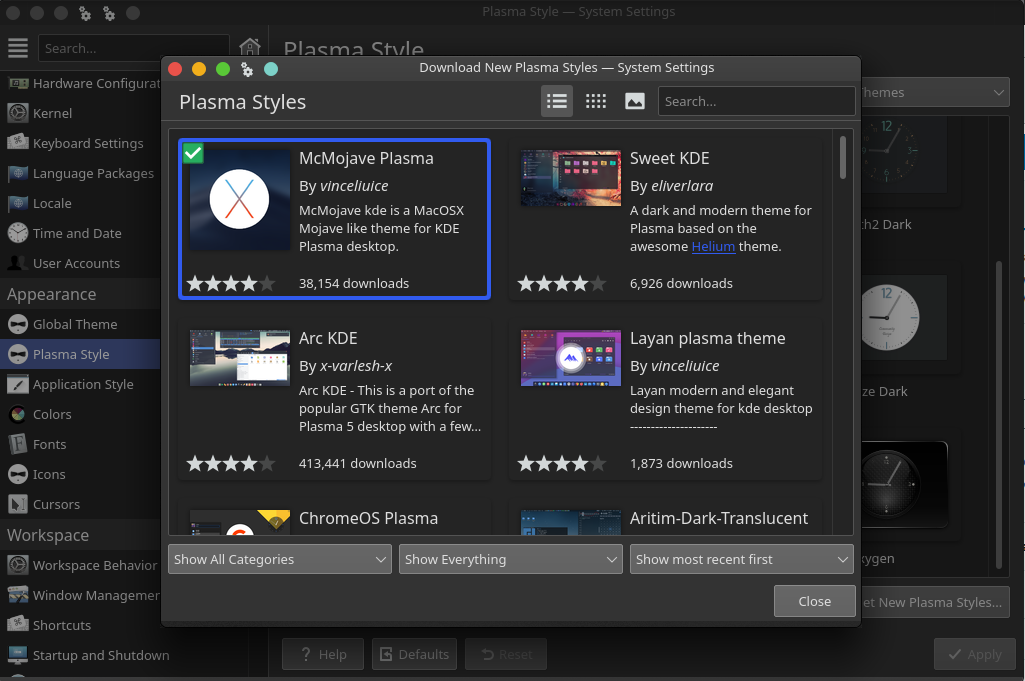Click the "6,926 downloads" text
The image size is (1025, 681).
681,283
